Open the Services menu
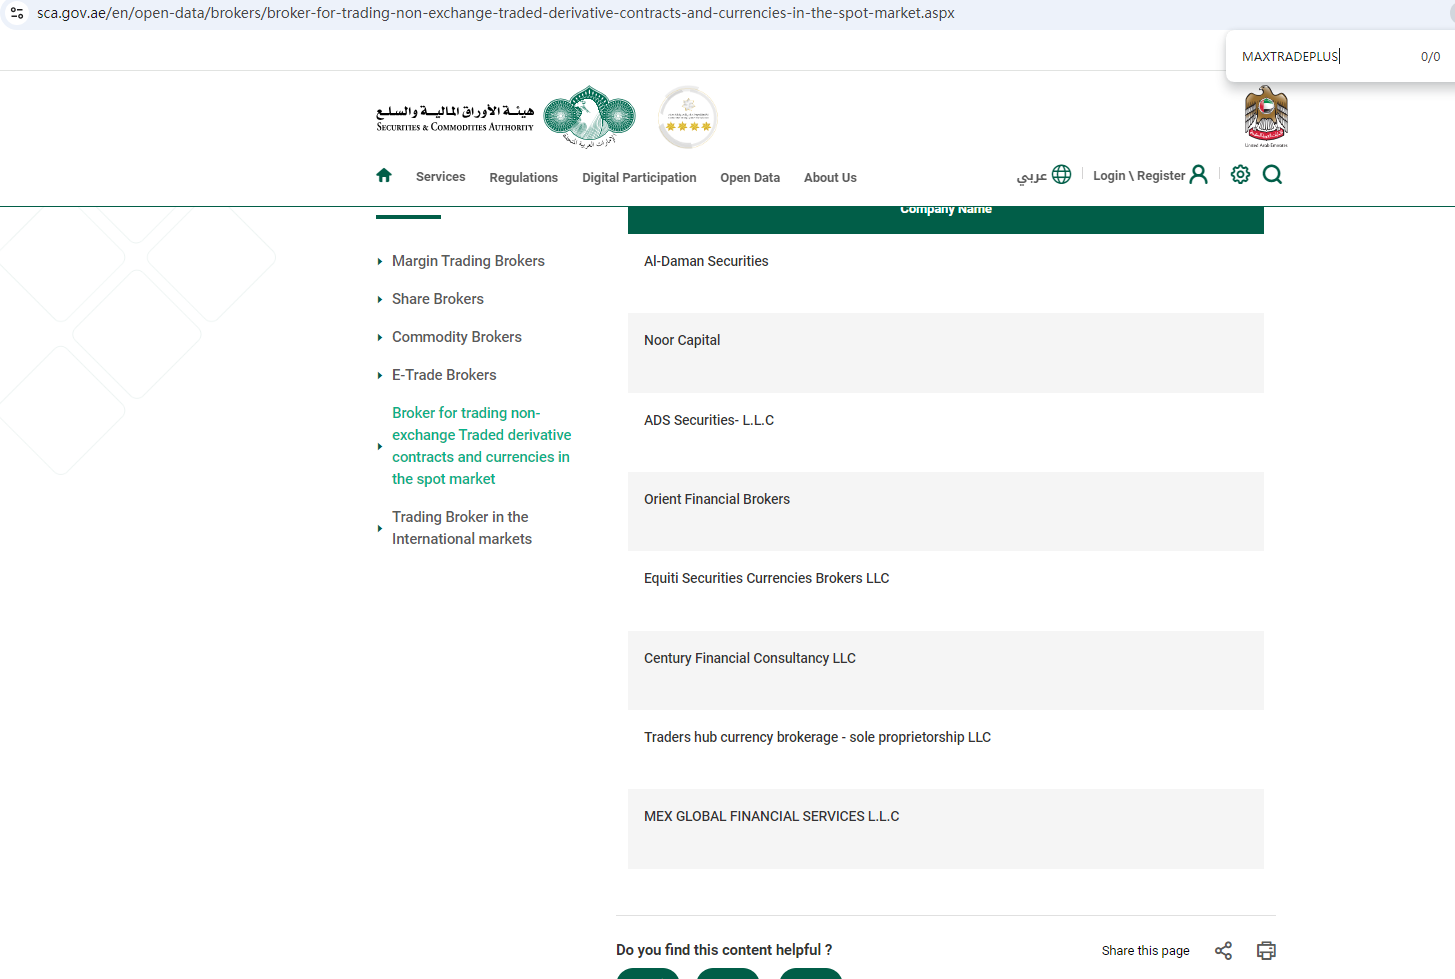This screenshot has width=1455, height=979. point(441,177)
